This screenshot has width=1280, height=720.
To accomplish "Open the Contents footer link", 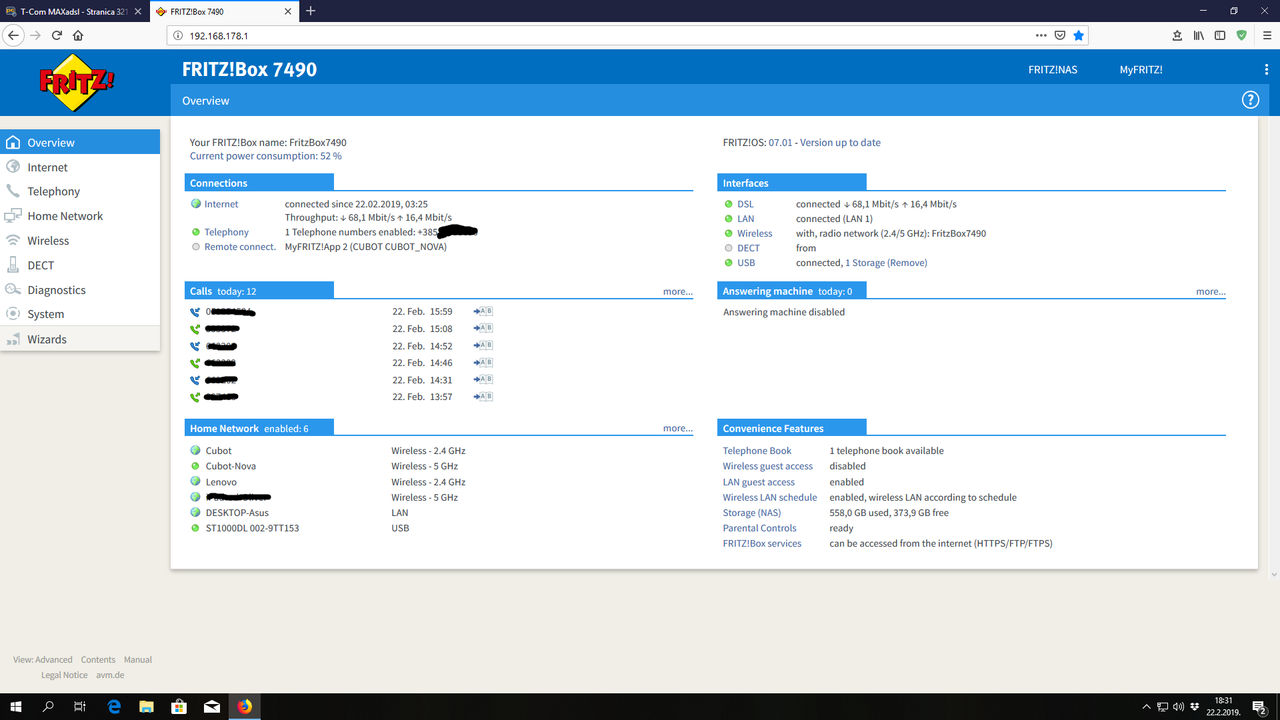I will (x=98, y=660).
